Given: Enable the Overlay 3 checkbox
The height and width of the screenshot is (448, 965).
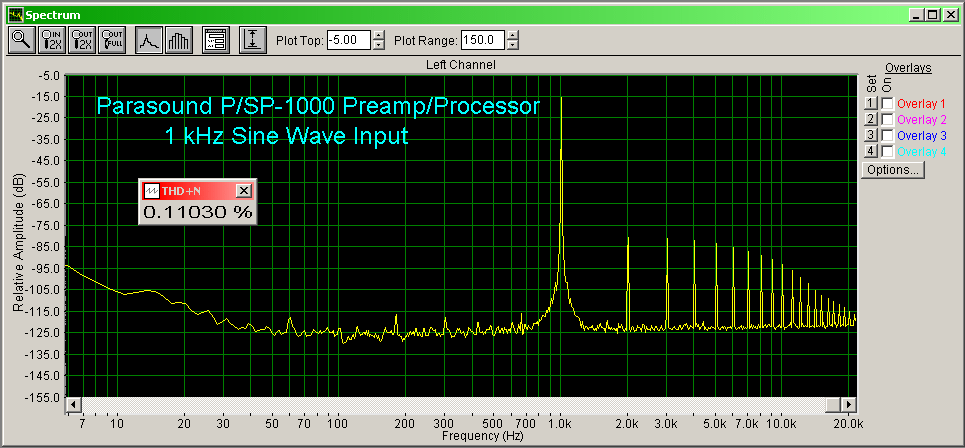Looking at the screenshot, I should pyautogui.click(x=887, y=135).
